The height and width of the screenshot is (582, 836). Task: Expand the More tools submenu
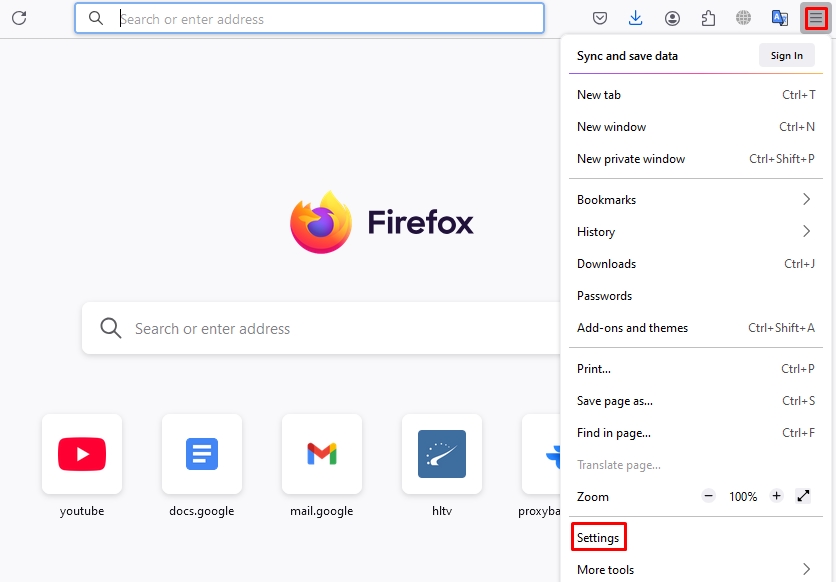tap(696, 570)
